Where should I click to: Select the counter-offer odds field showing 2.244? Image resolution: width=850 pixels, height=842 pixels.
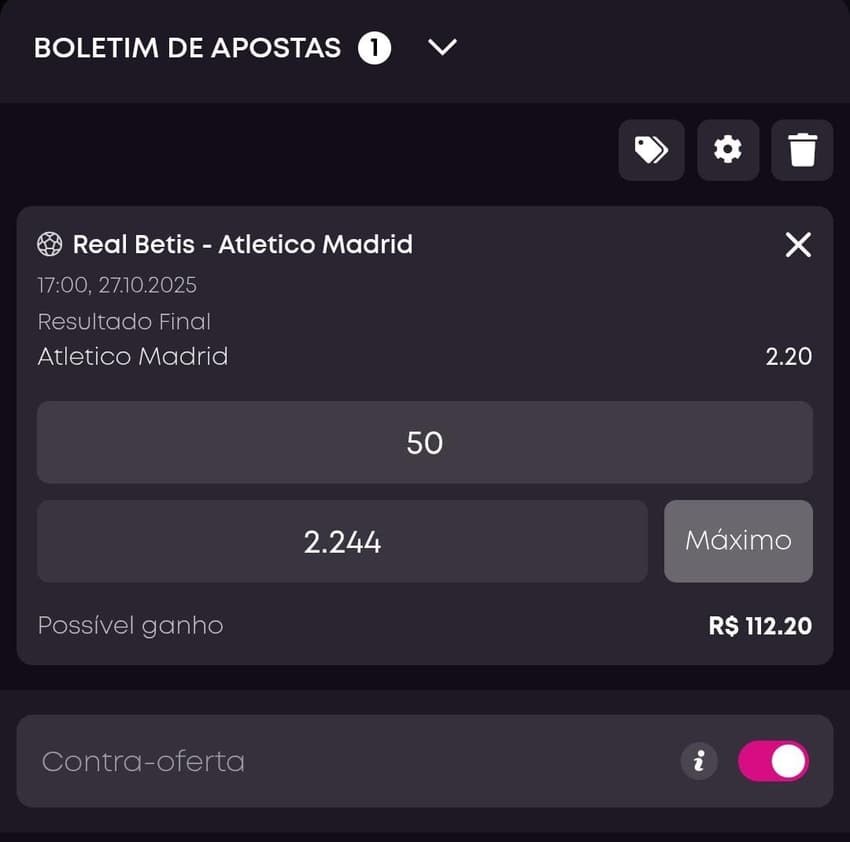342,541
